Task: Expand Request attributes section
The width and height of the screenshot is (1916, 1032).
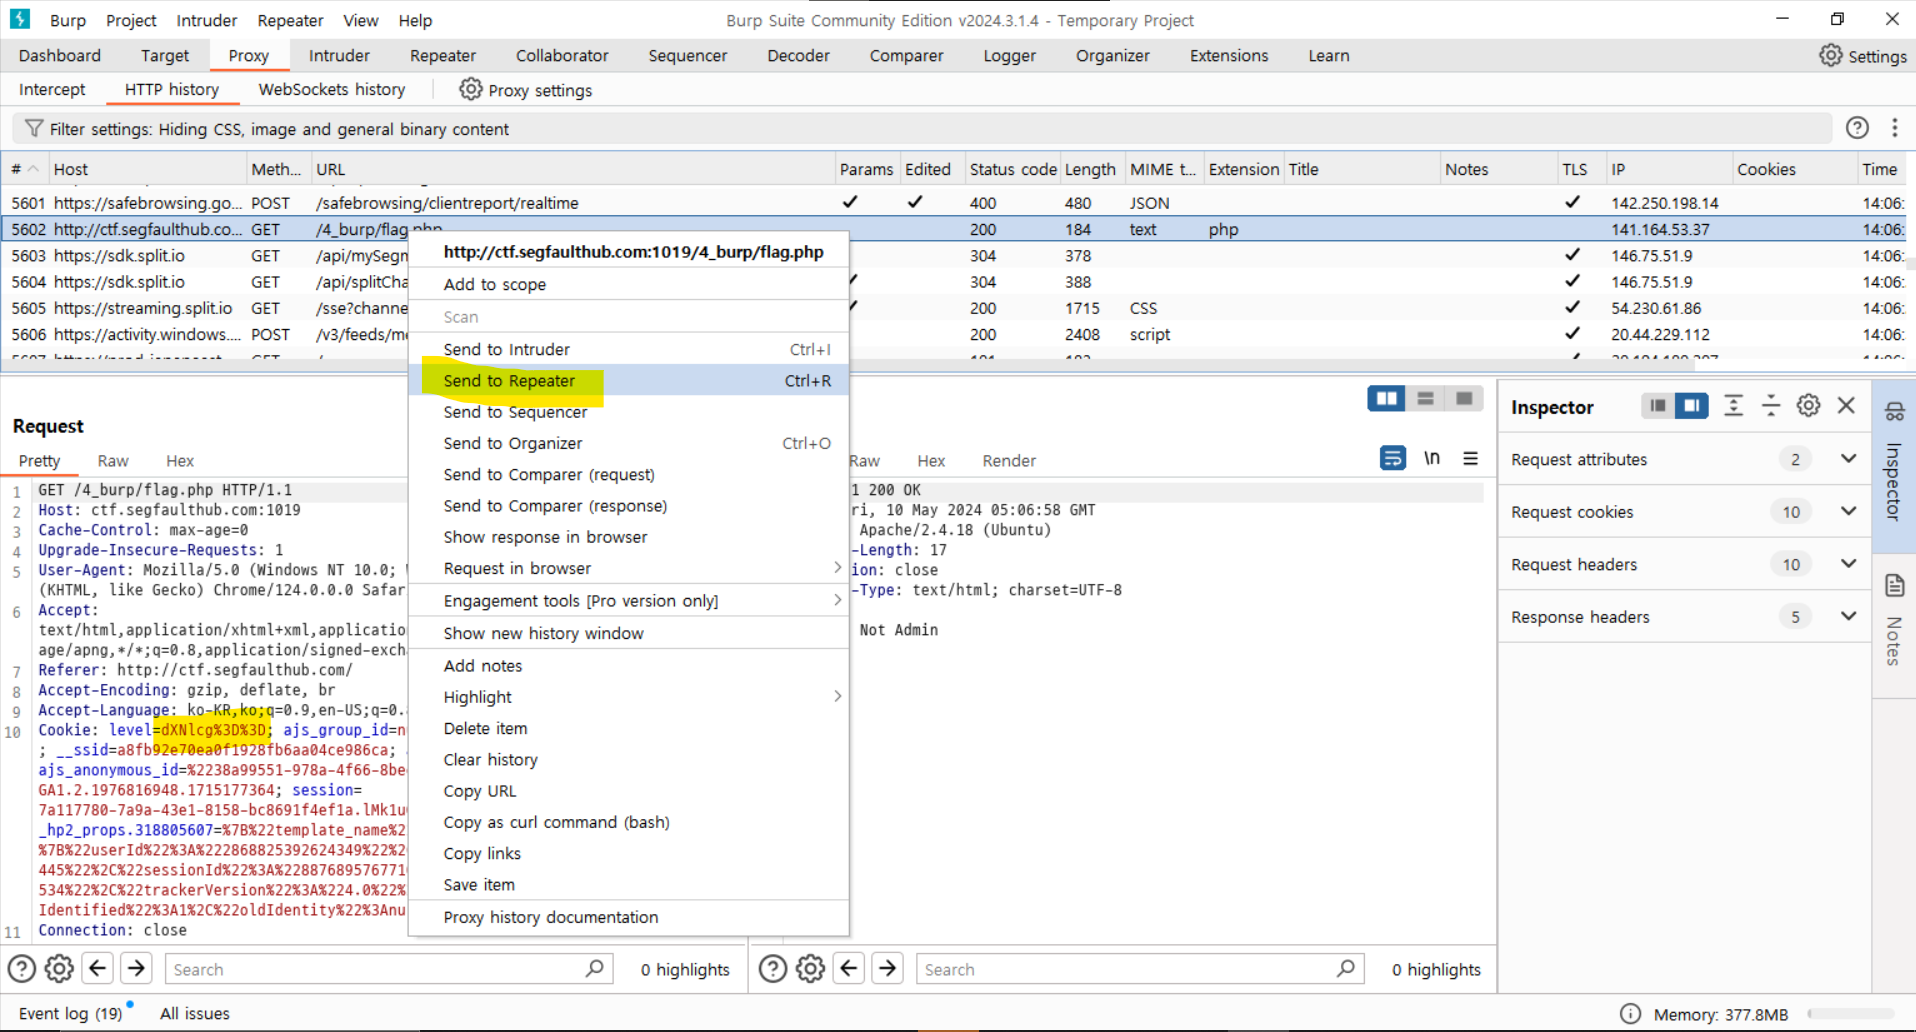Action: (1848, 459)
